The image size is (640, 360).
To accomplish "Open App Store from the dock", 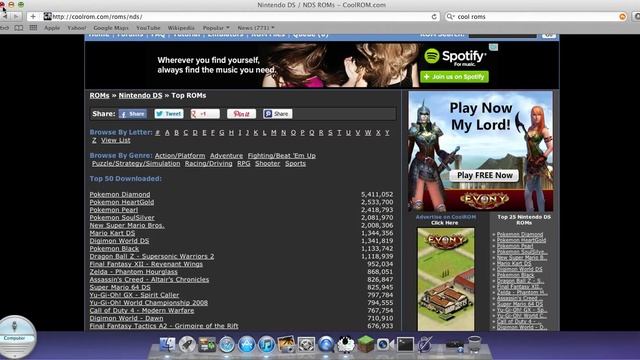I will point(247,344).
